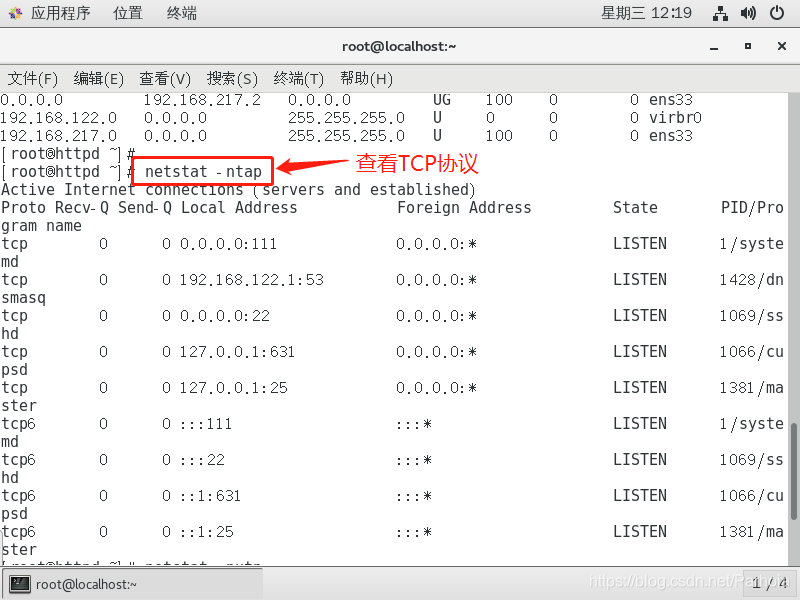Viewport: 800px width, 600px height.
Task: Open the 编辑(E) menu
Action: tap(98, 79)
